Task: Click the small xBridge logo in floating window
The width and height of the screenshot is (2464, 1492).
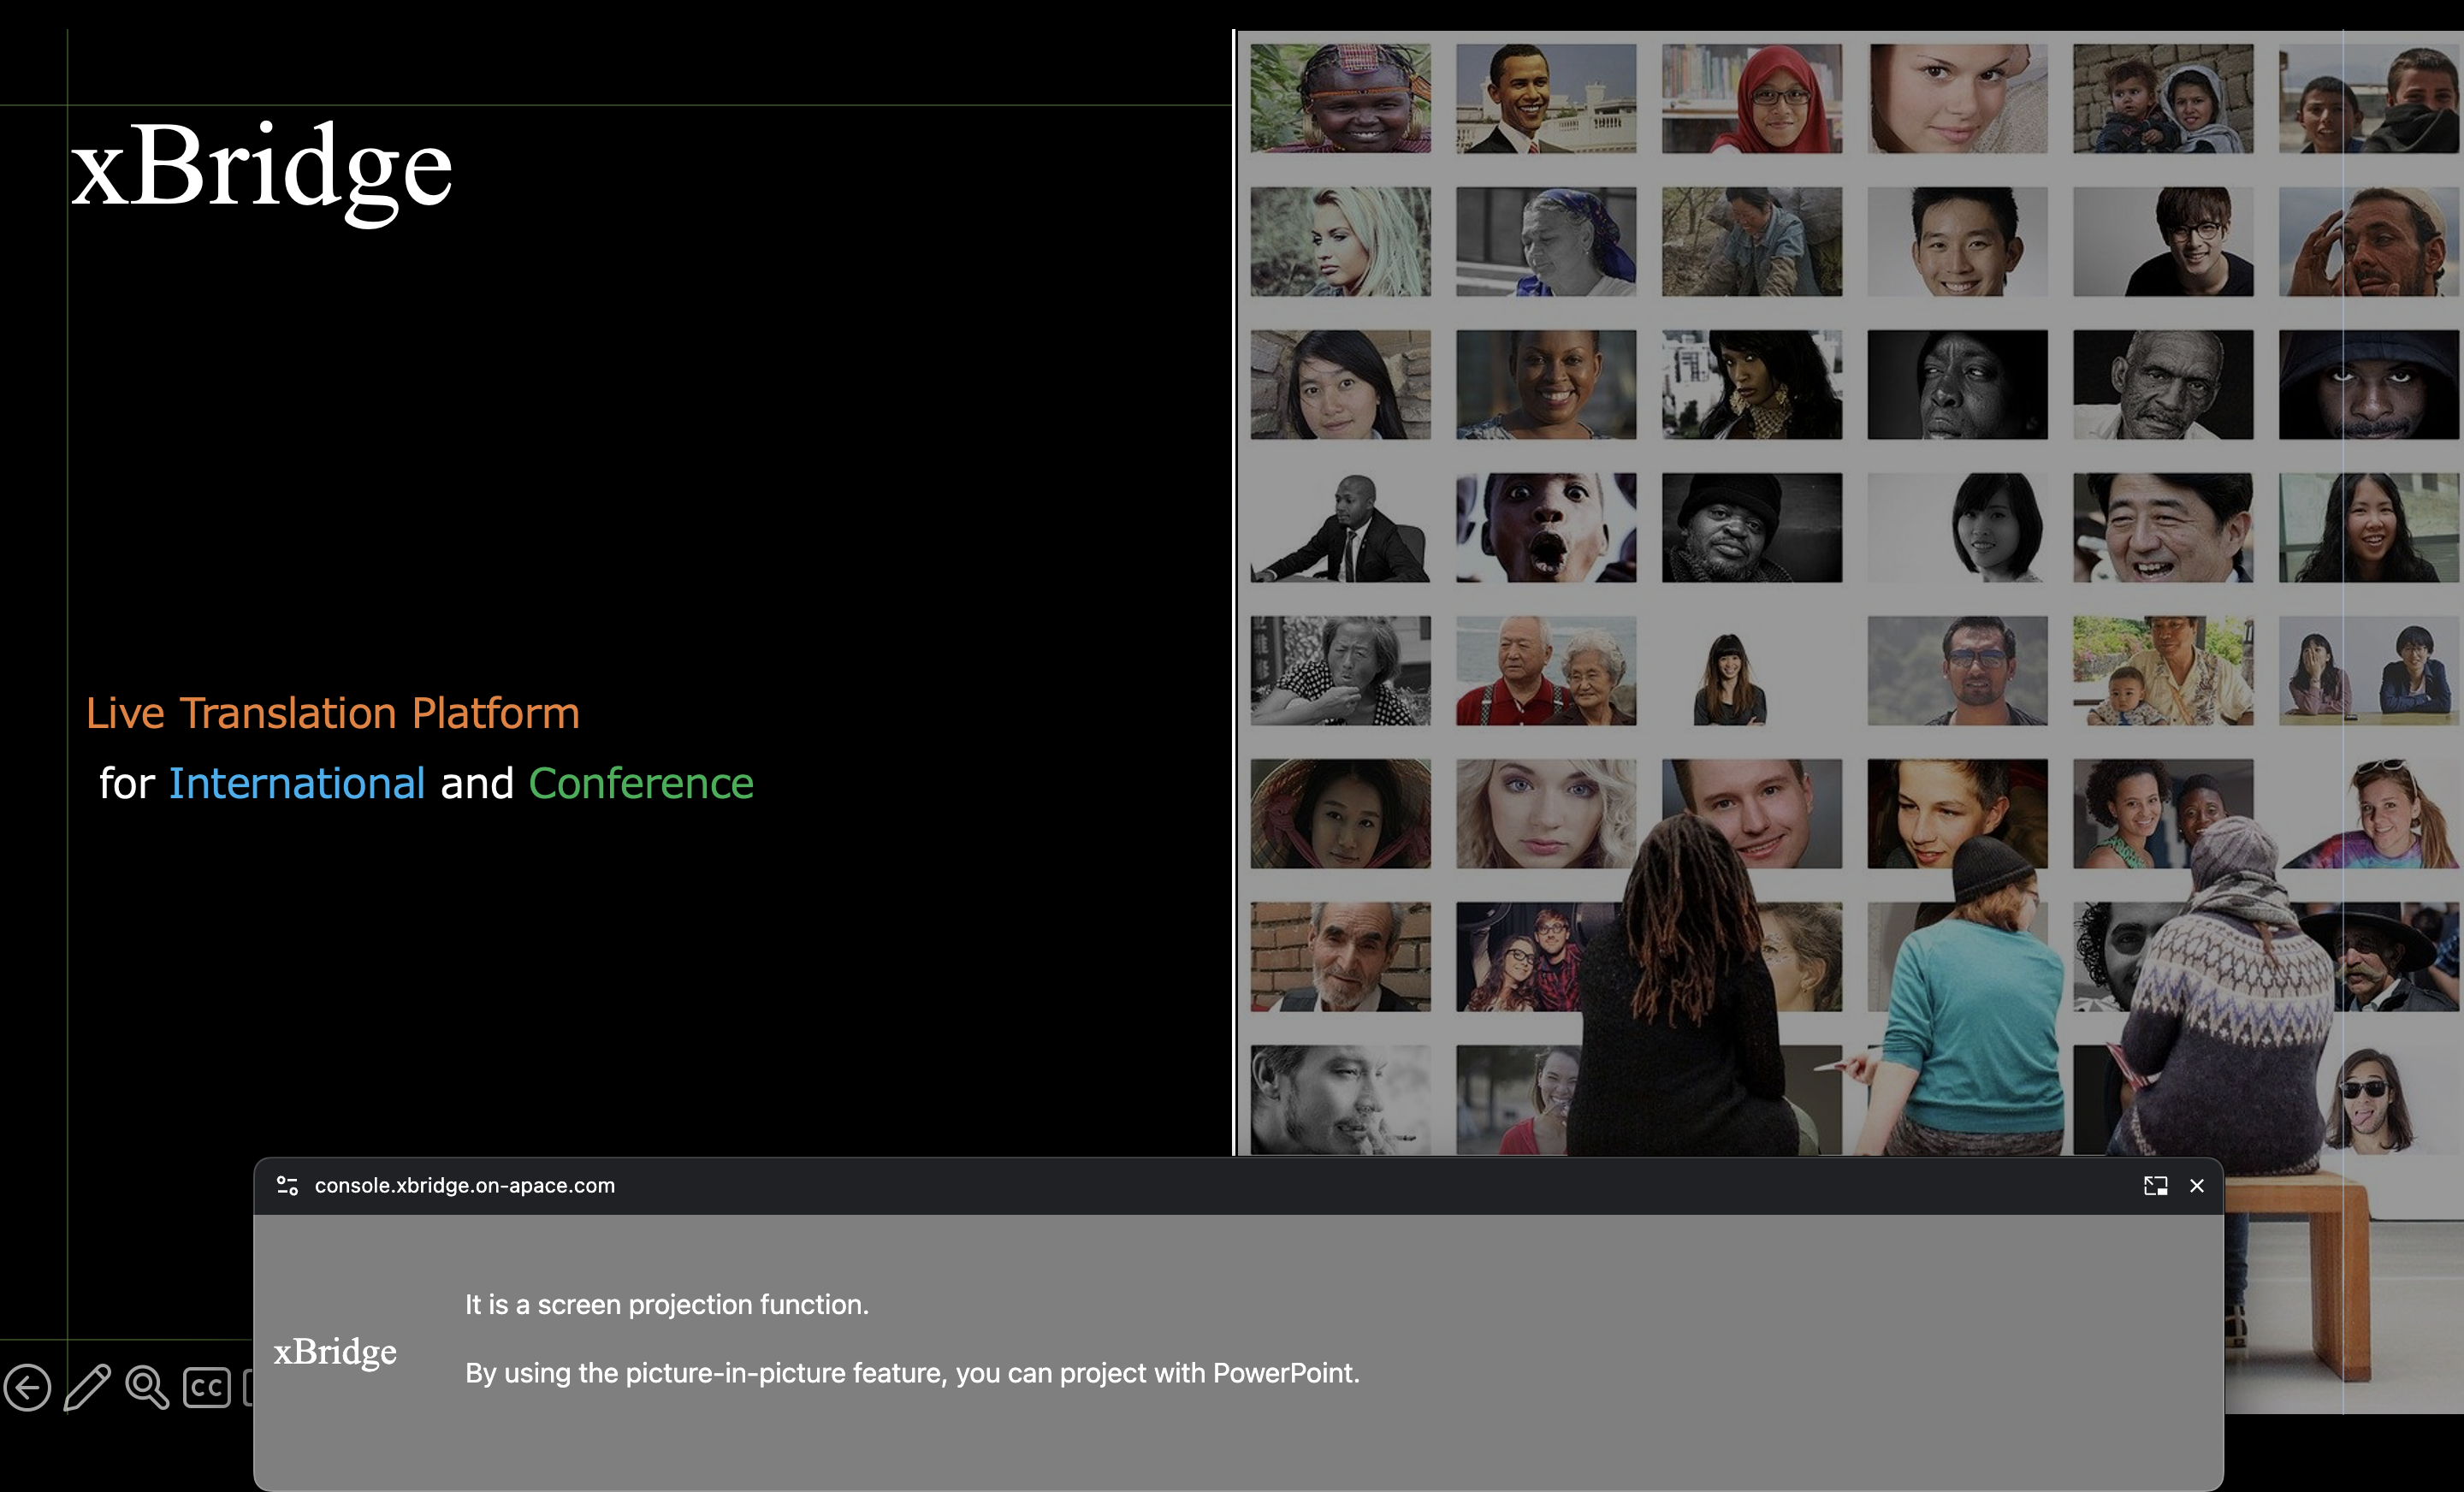Action: point(335,1351)
